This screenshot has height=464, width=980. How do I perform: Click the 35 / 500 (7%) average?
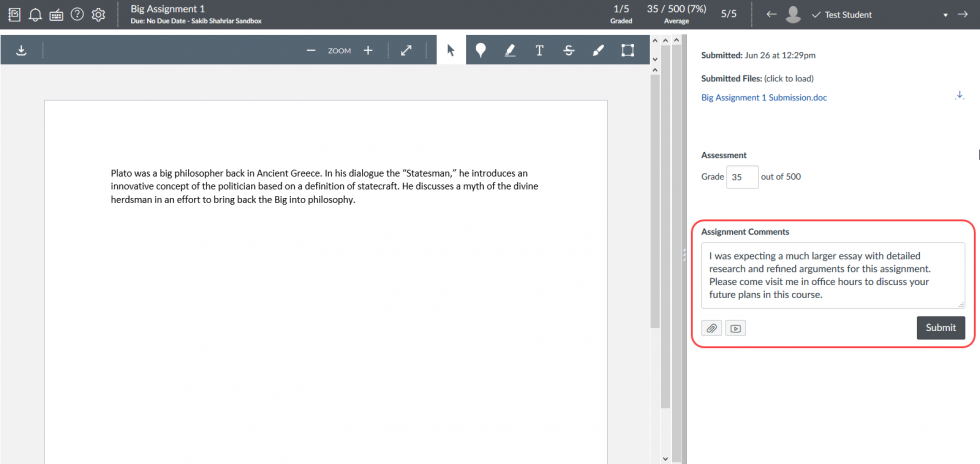676,14
